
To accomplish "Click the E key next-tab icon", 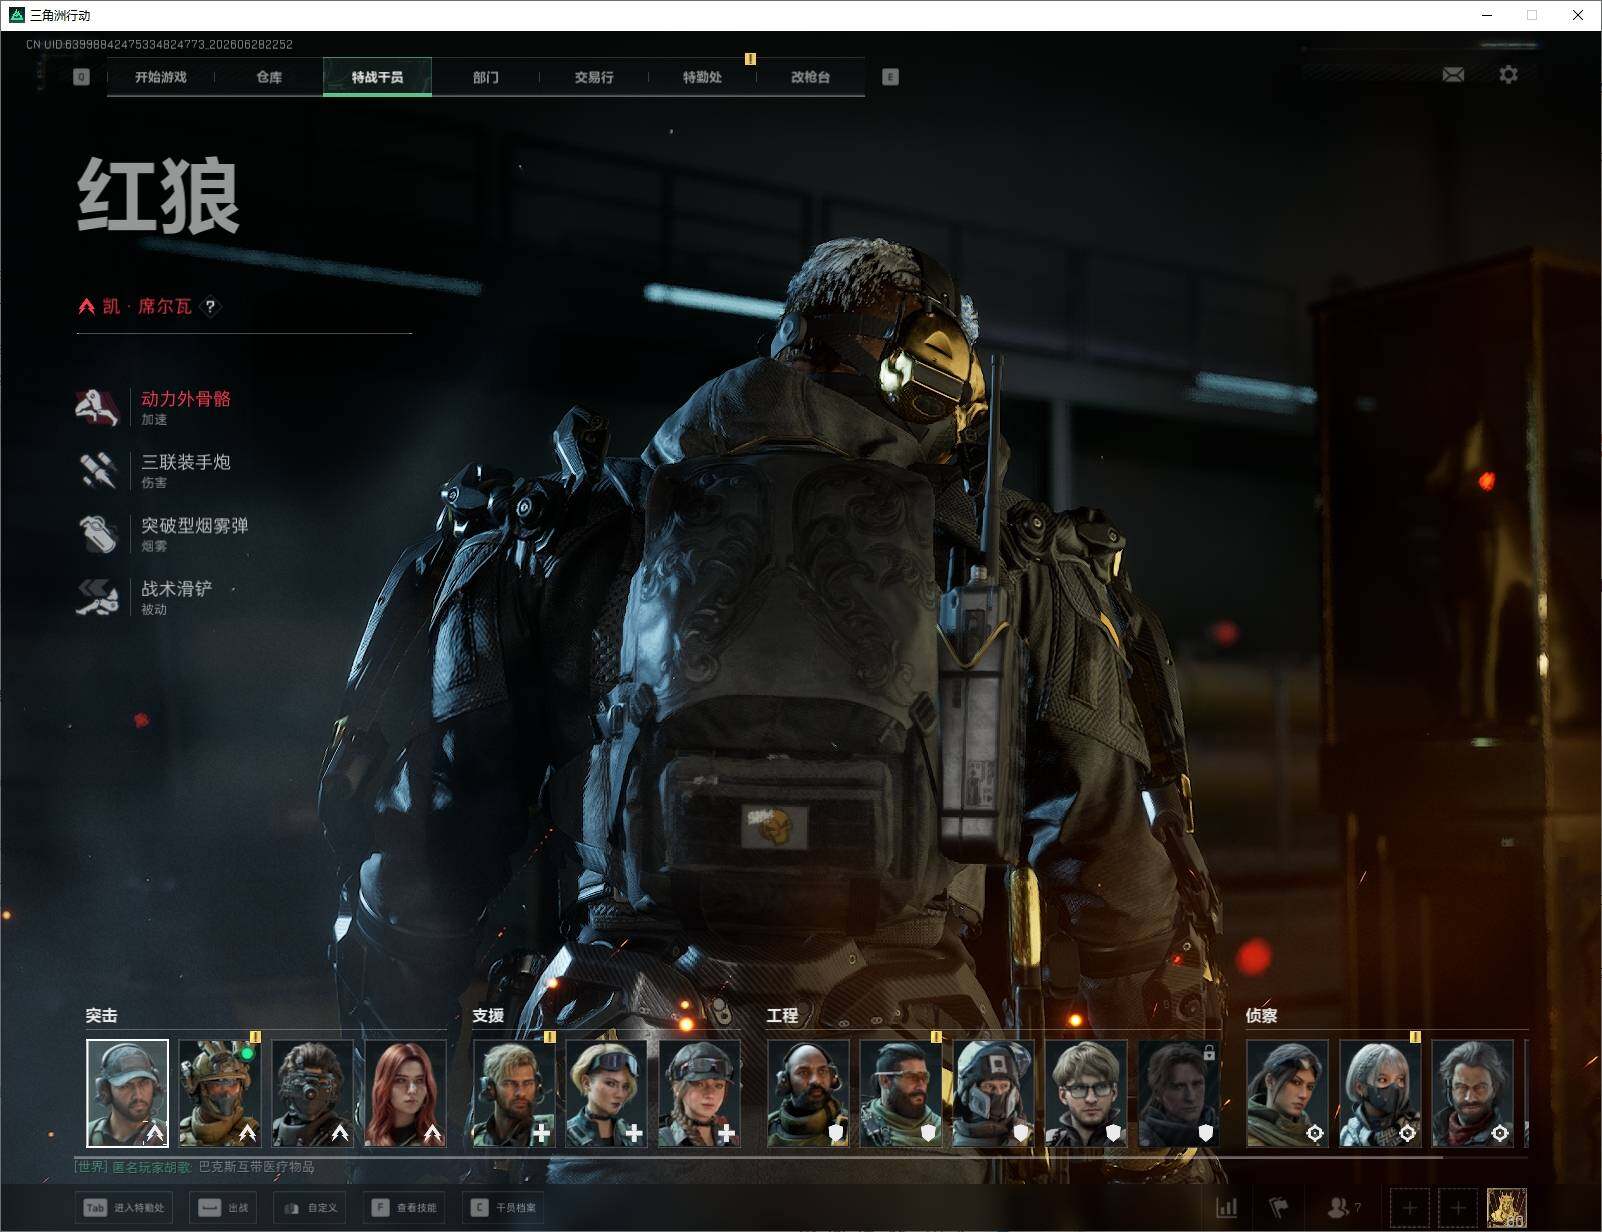I will tap(890, 77).
